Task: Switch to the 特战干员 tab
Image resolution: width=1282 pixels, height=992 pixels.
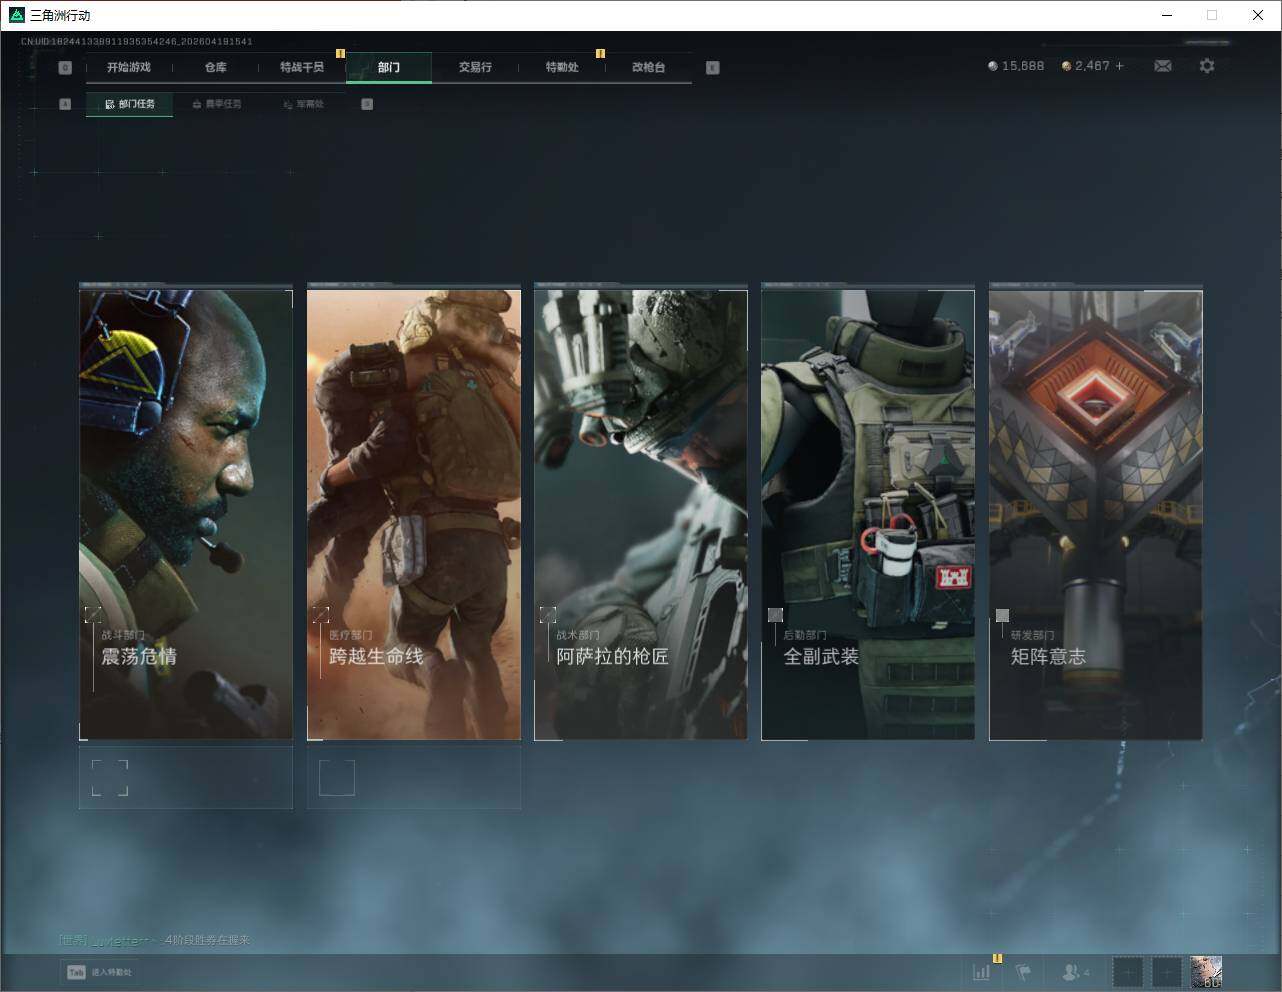Action: 302,67
